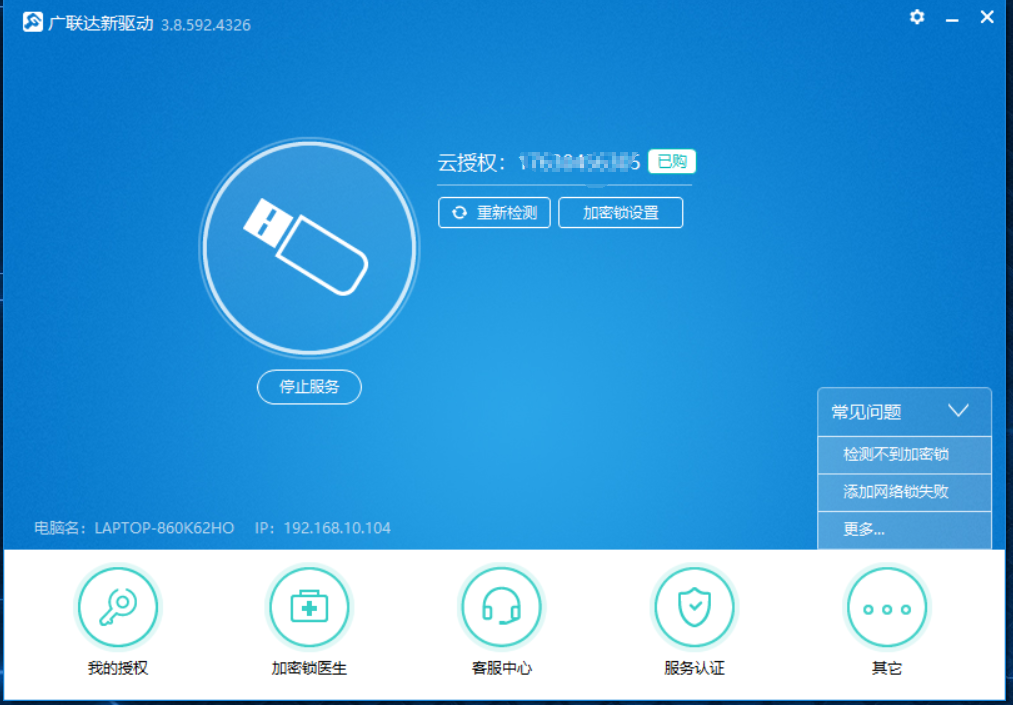Viewport: 1013px width, 705px height.
Task: Click the 停止服务 button
Action: click(x=309, y=386)
